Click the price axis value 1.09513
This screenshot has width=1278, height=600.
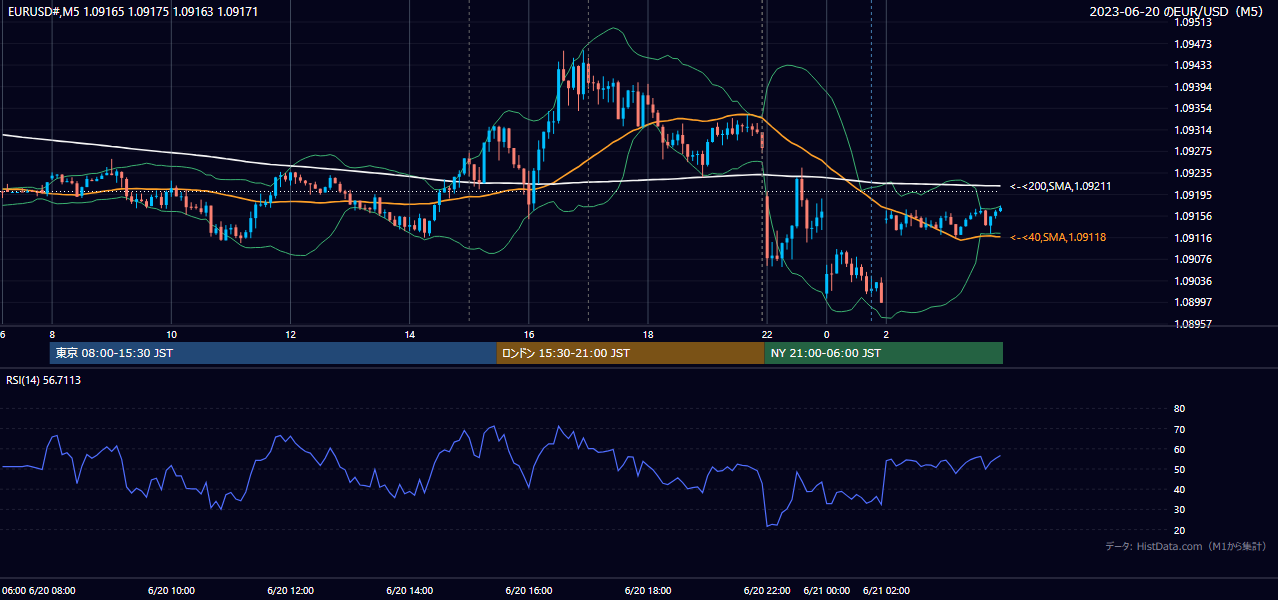(x=1194, y=22)
